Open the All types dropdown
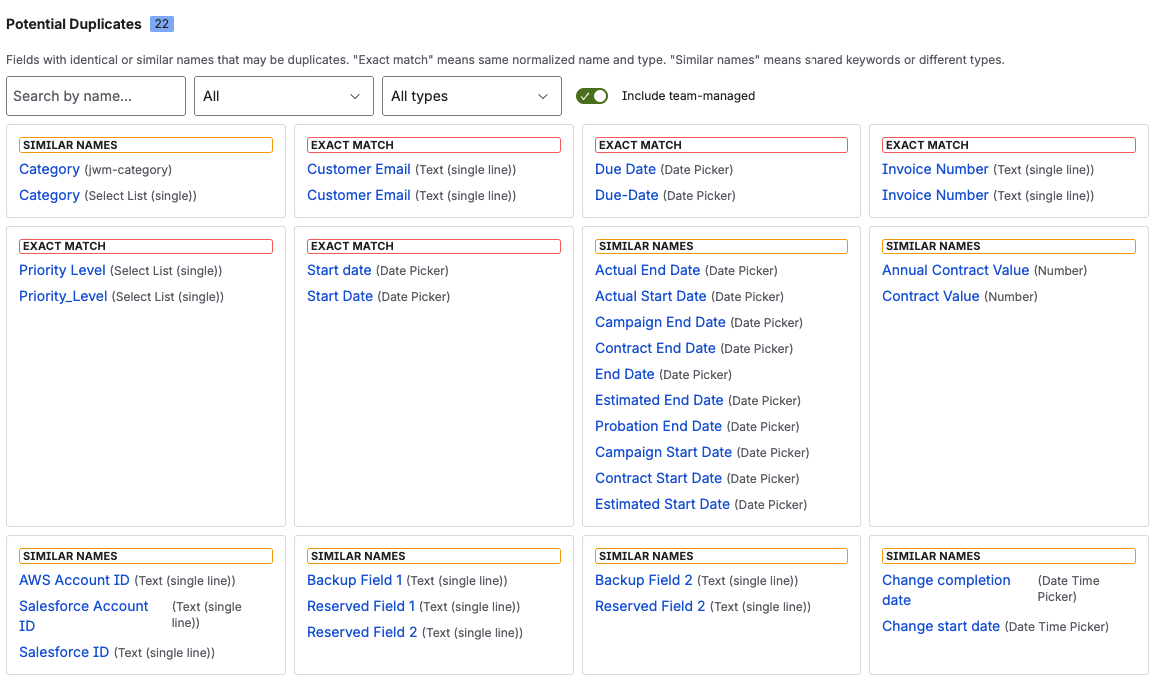The image size is (1157, 680). [472, 96]
